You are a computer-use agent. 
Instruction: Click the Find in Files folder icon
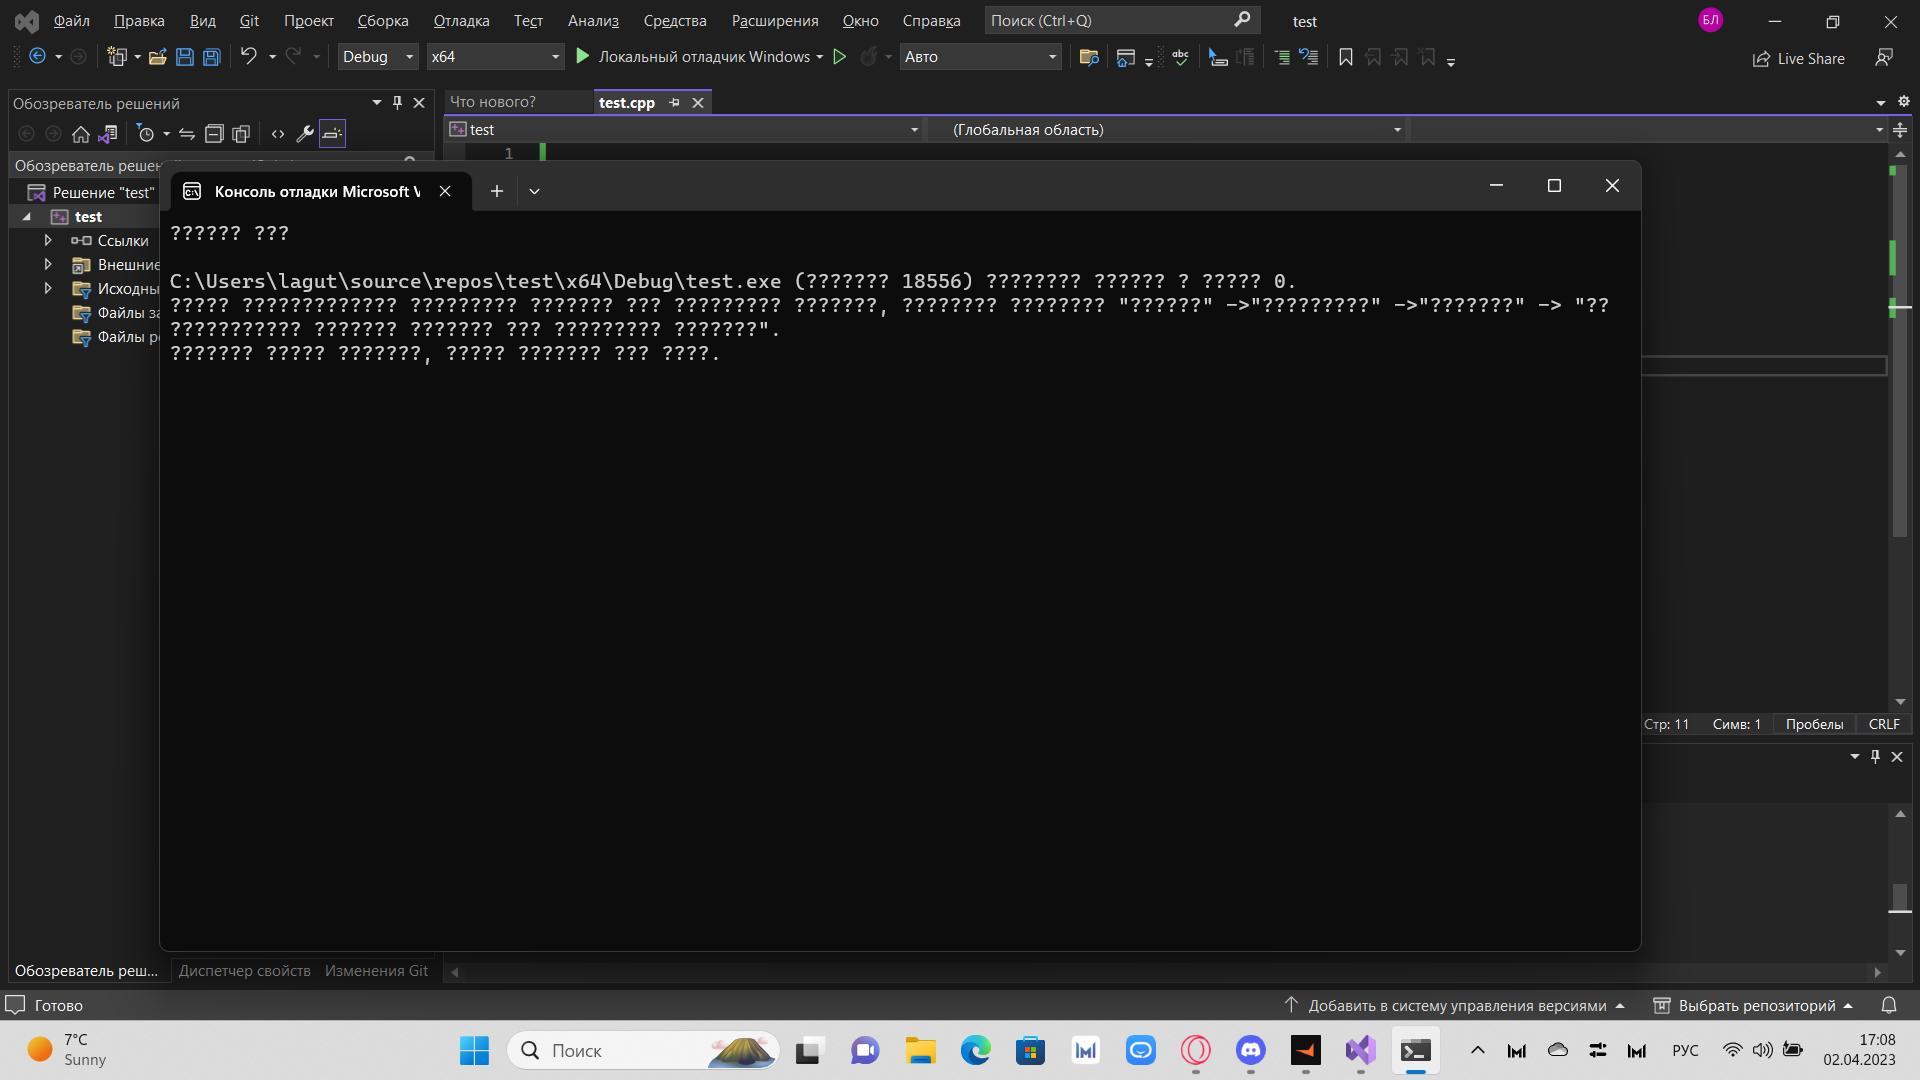(x=1089, y=57)
